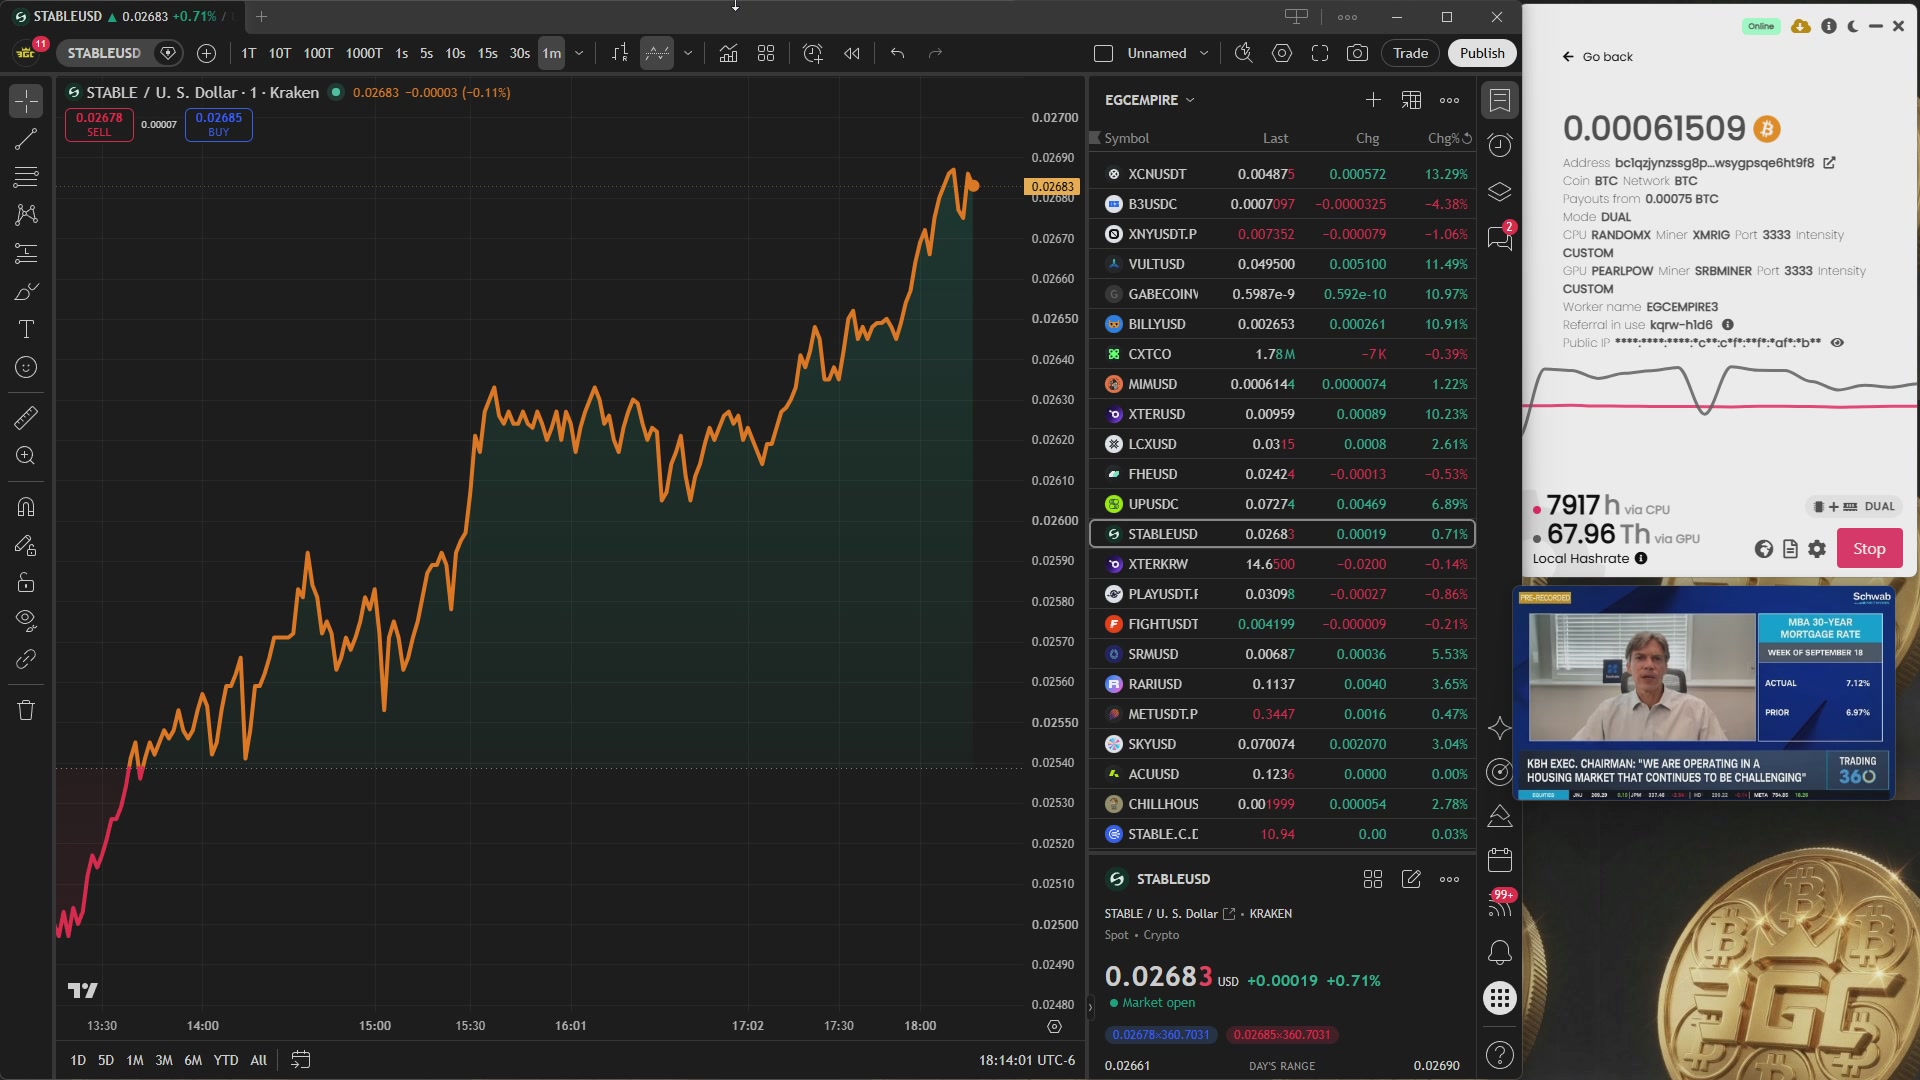Enter fullscreen chart mode
This screenshot has width=1920, height=1080.
tap(1320, 53)
